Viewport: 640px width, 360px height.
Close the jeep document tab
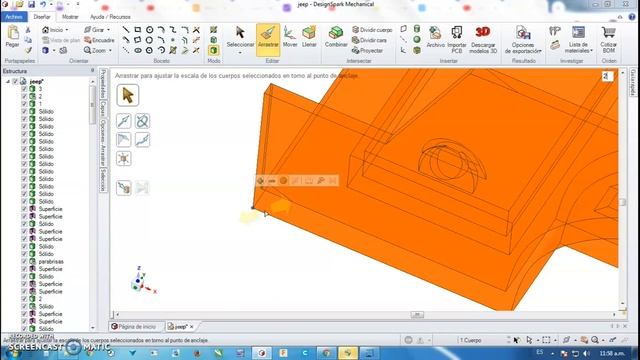pyautogui.click(x=192, y=327)
